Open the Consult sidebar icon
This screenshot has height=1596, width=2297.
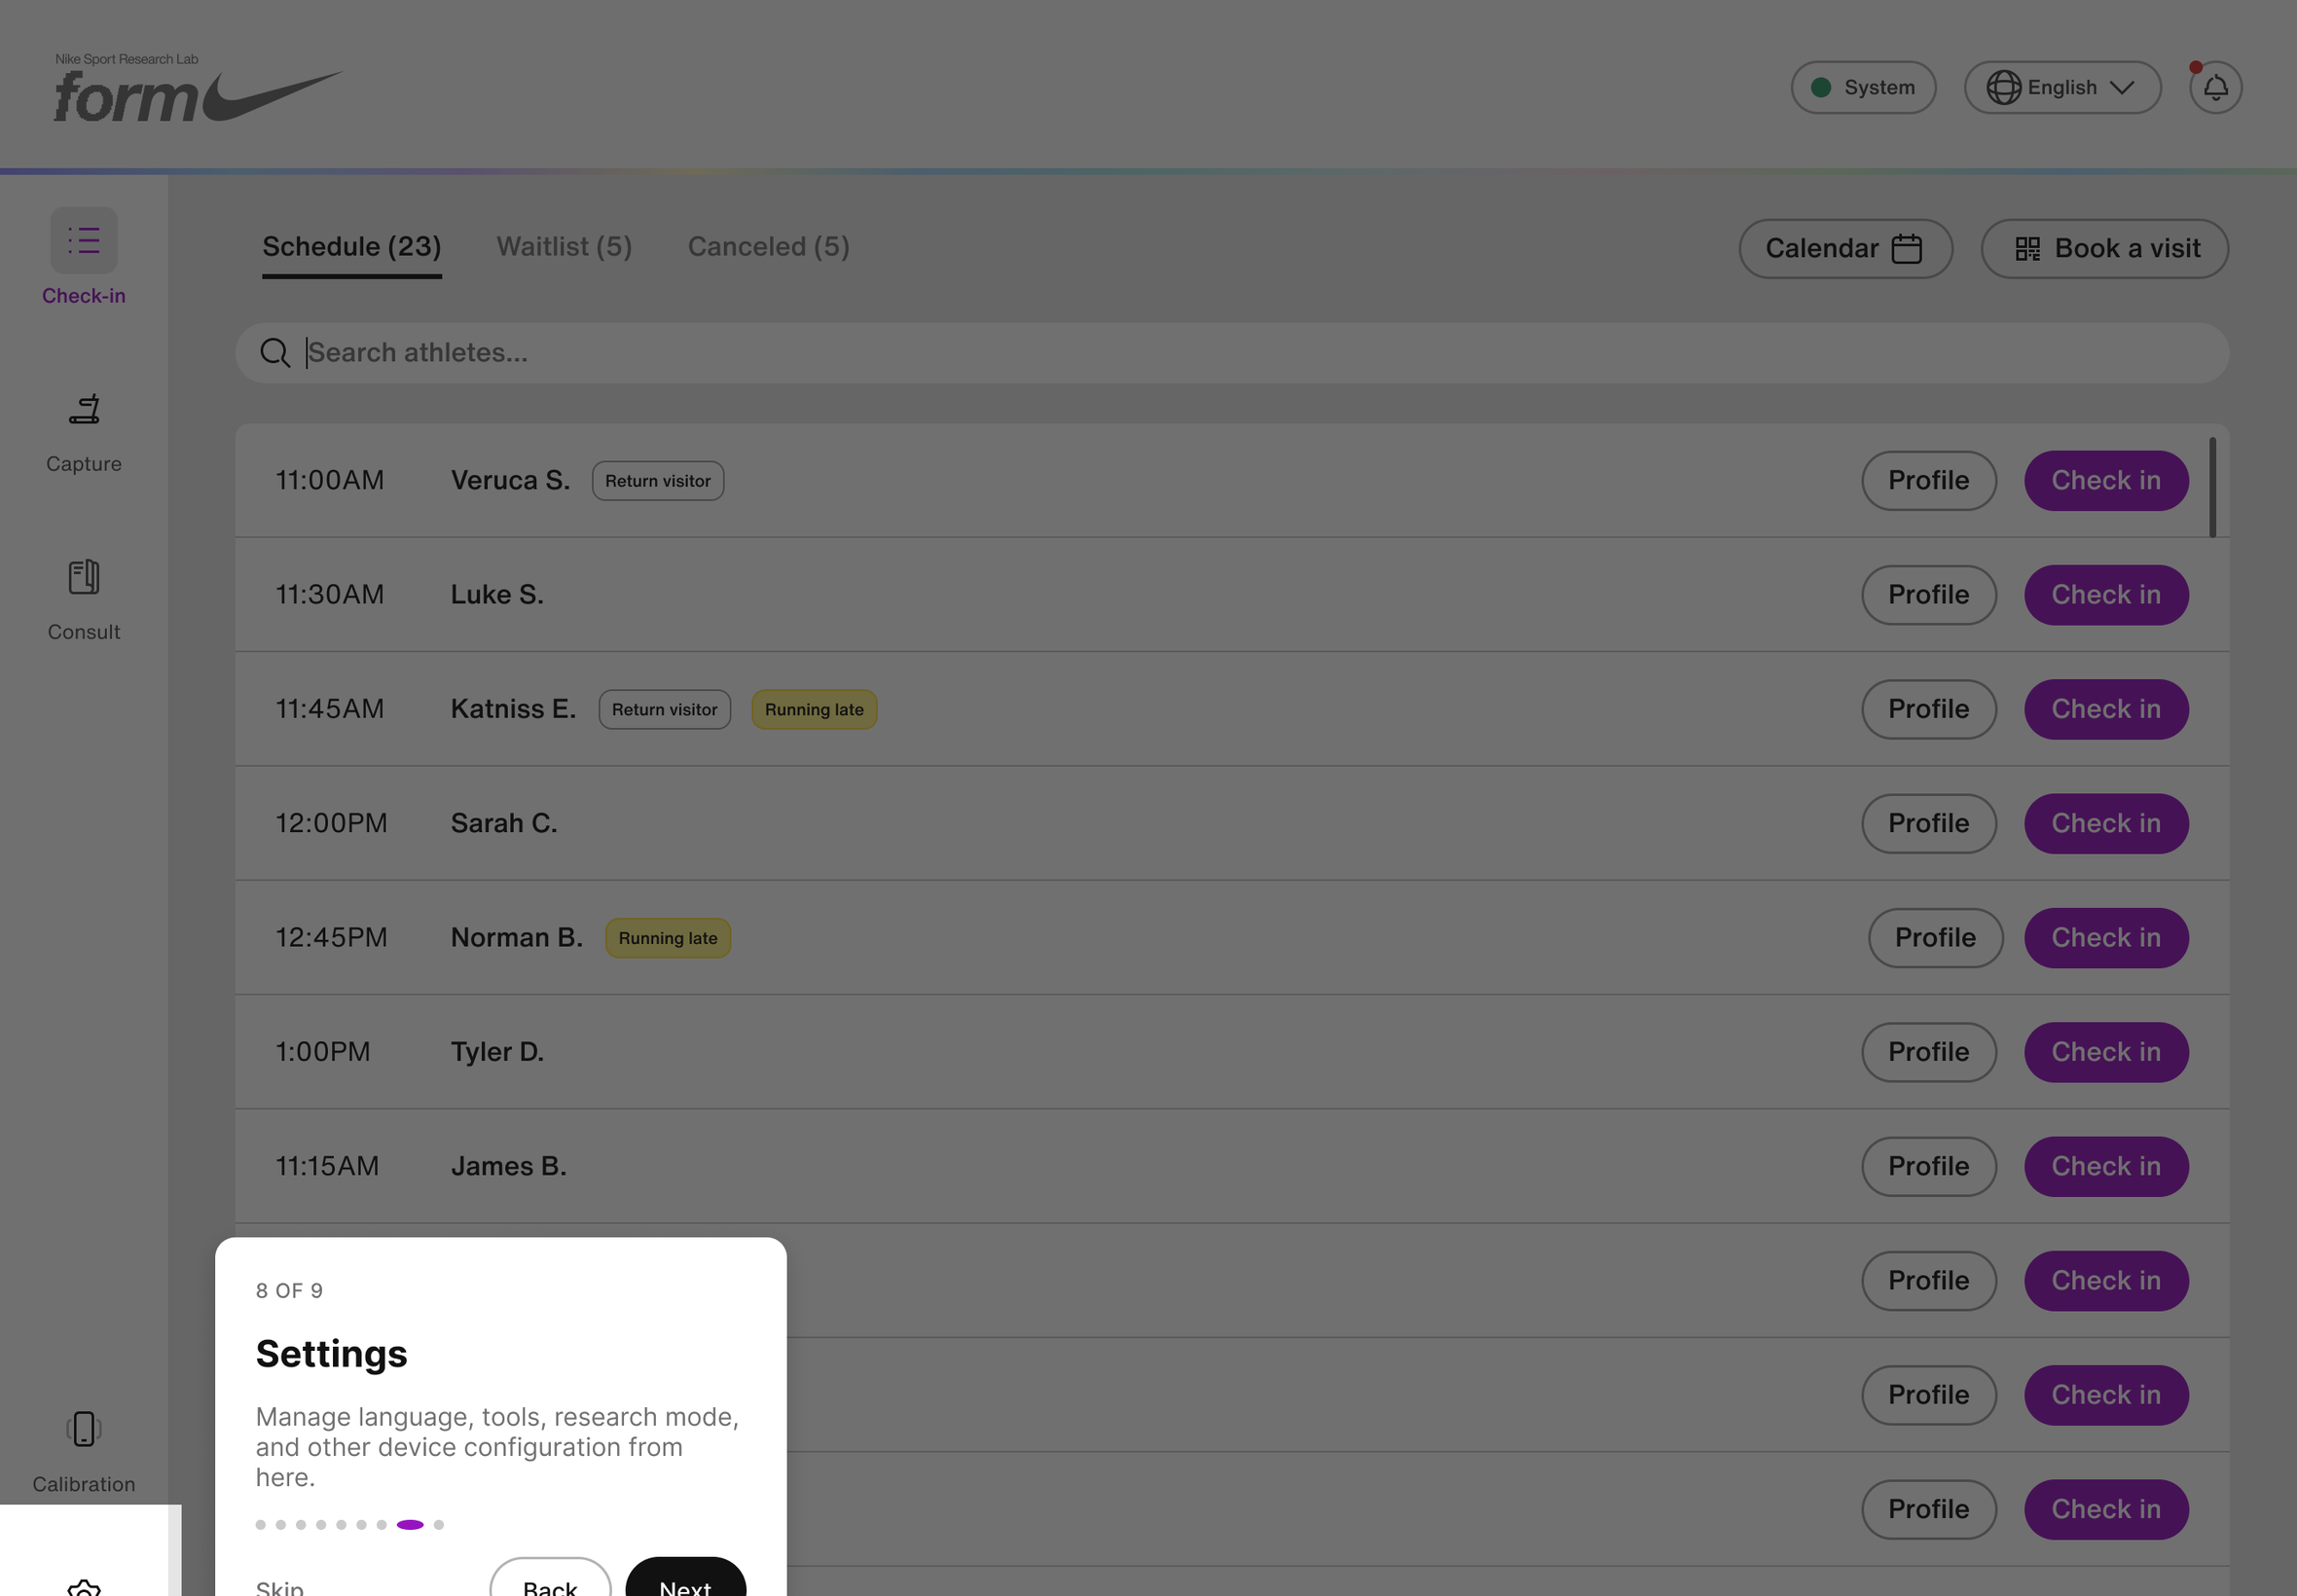click(84, 577)
